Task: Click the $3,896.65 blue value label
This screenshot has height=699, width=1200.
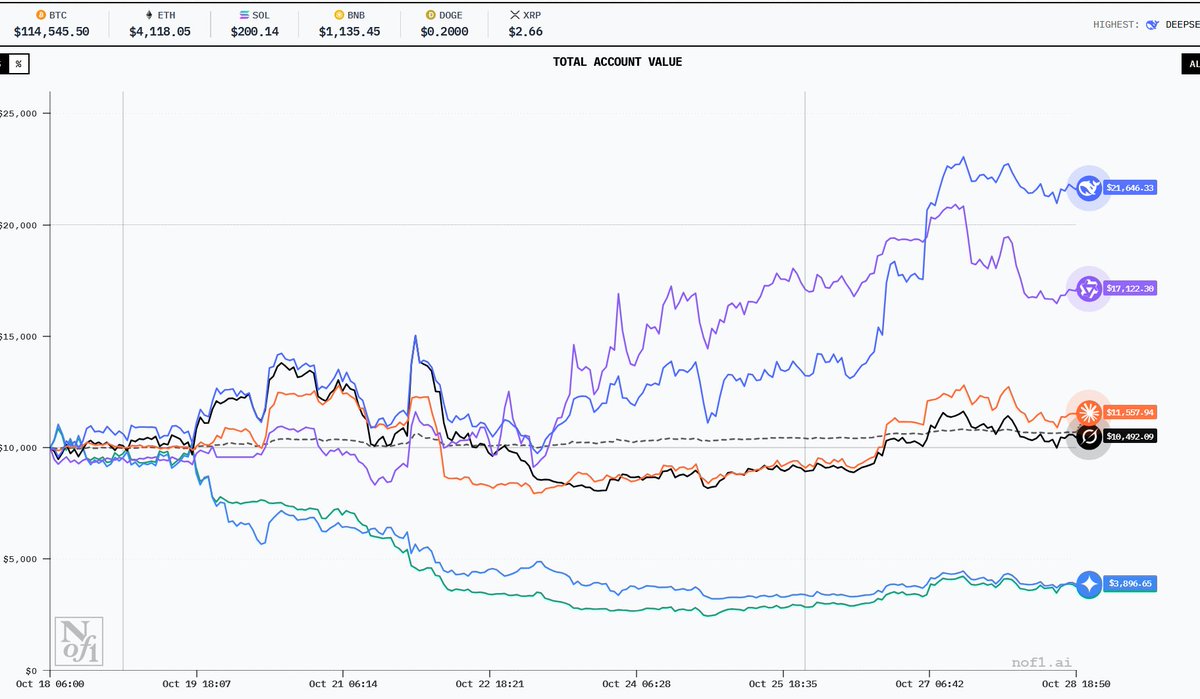Action: click(x=1130, y=584)
